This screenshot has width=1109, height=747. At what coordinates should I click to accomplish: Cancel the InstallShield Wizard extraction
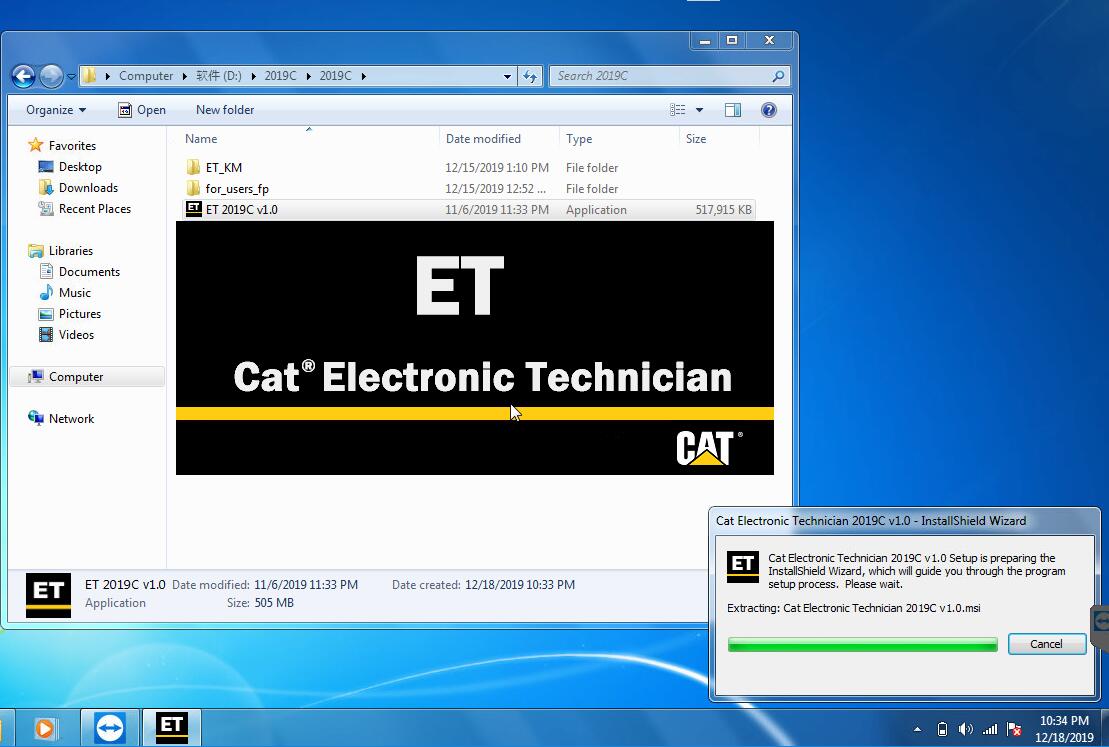(x=1047, y=644)
